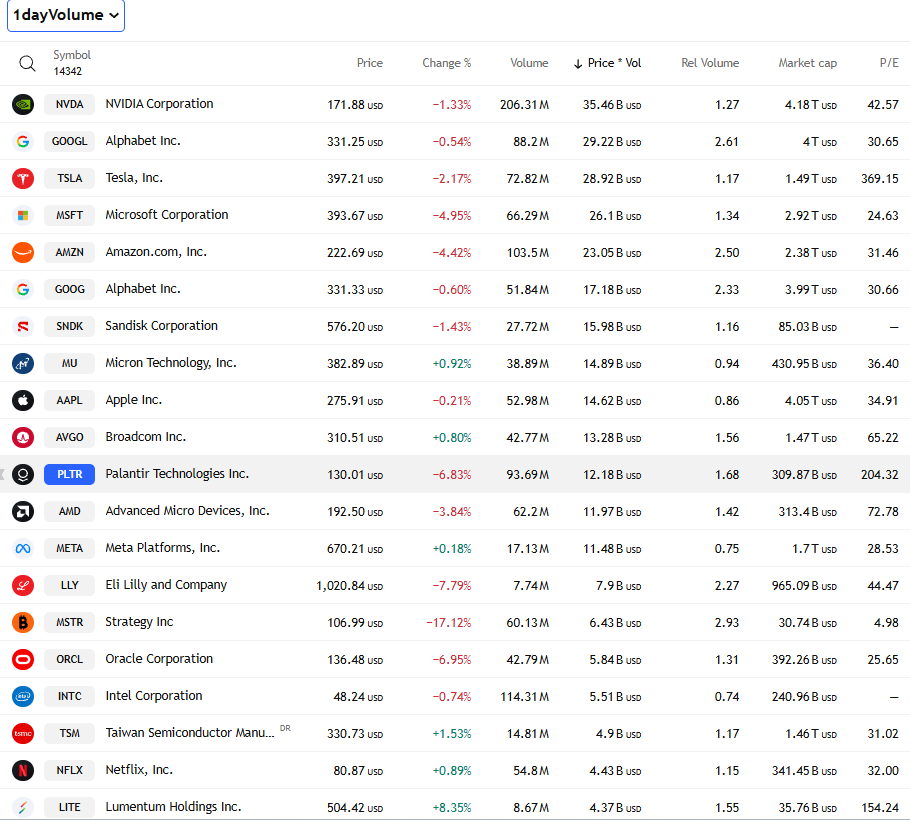Image resolution: width=910 pixels, height=820 pixels.
Task: Click the Microsoft Corporation company name
Action: (167, 215)
